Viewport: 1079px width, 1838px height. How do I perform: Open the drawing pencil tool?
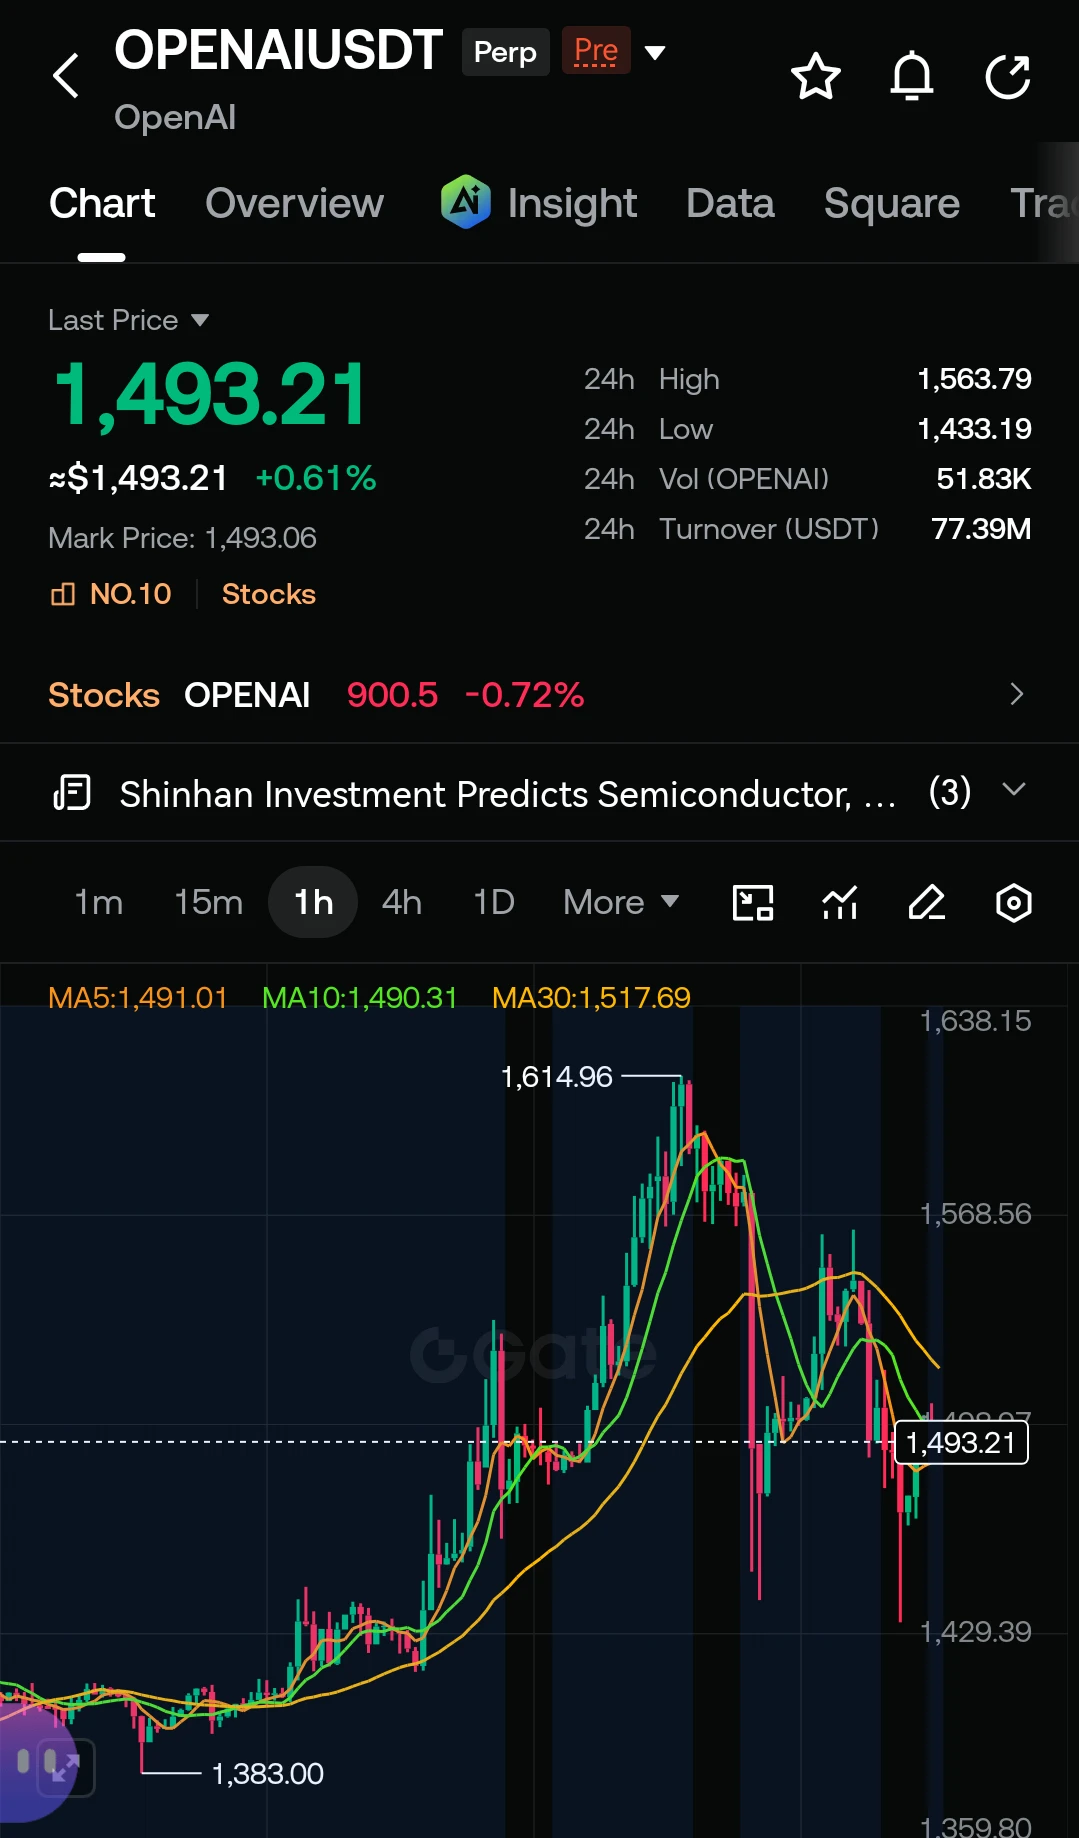927,902
